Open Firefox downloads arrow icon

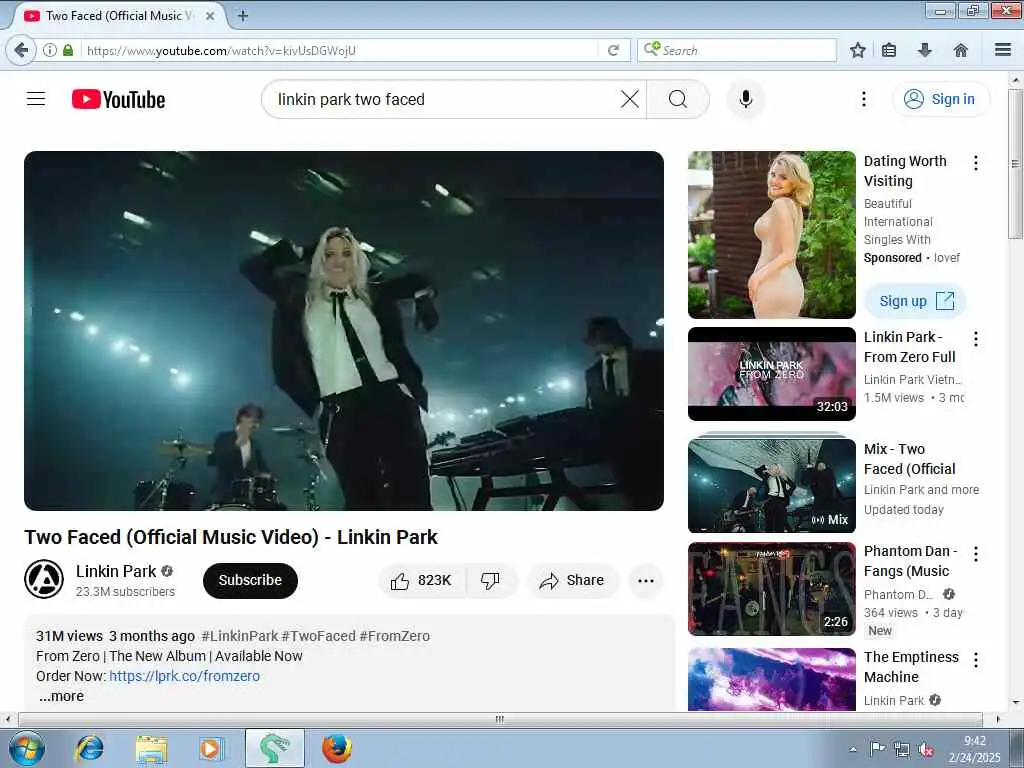925,50
